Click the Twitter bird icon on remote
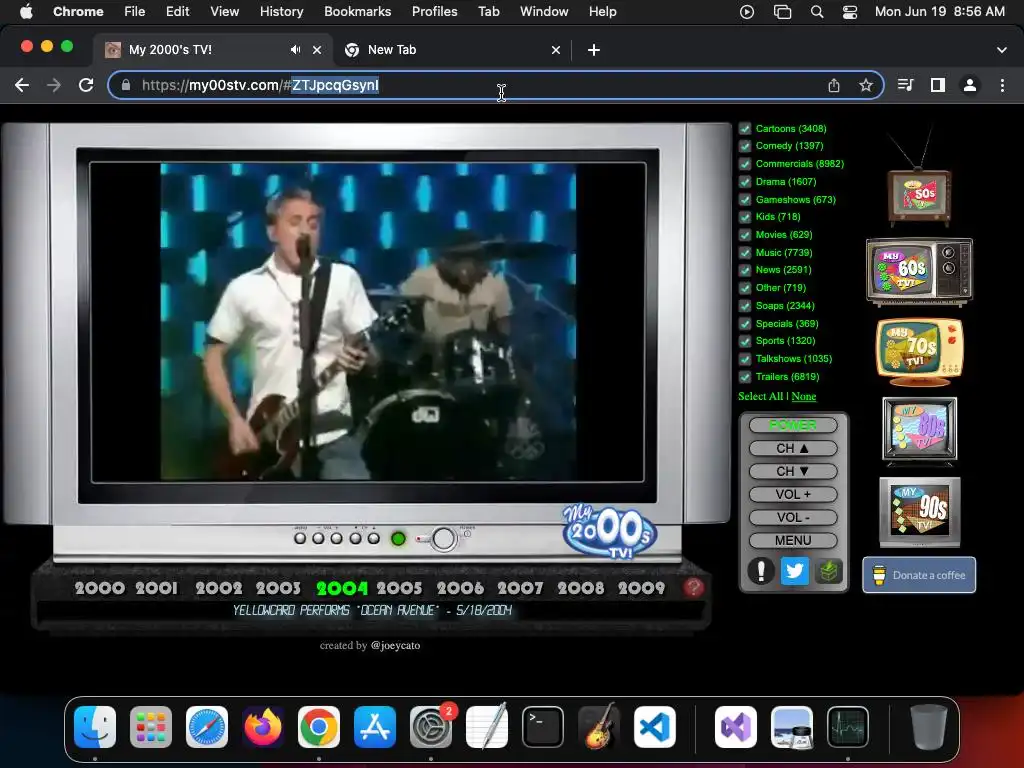The height and width of the screenshot is (768, 1024). coord(794,571)
